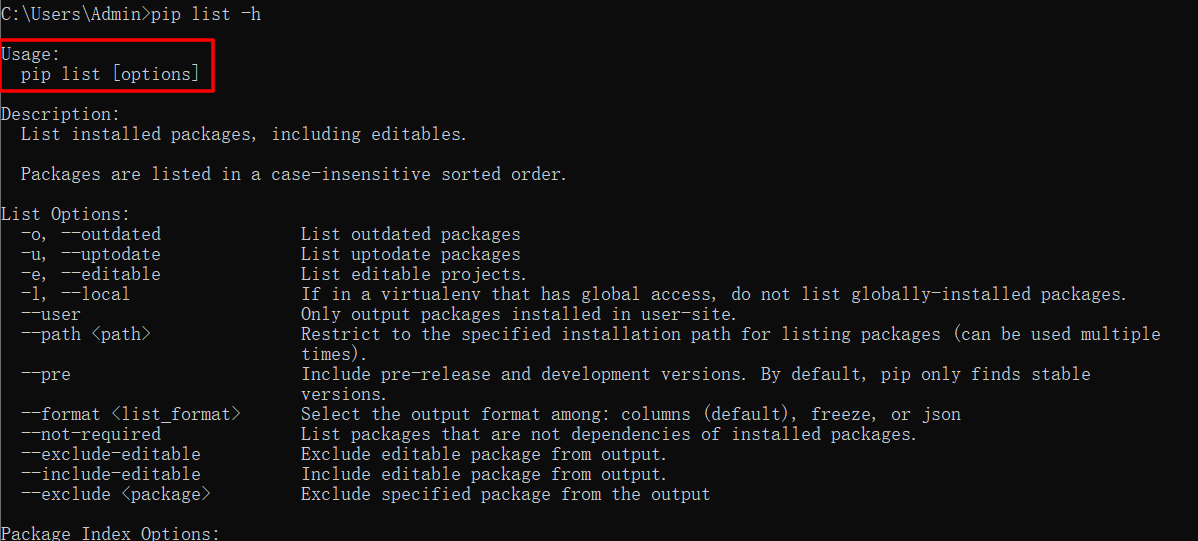Click the "-u, --uptodate" option

90,254
